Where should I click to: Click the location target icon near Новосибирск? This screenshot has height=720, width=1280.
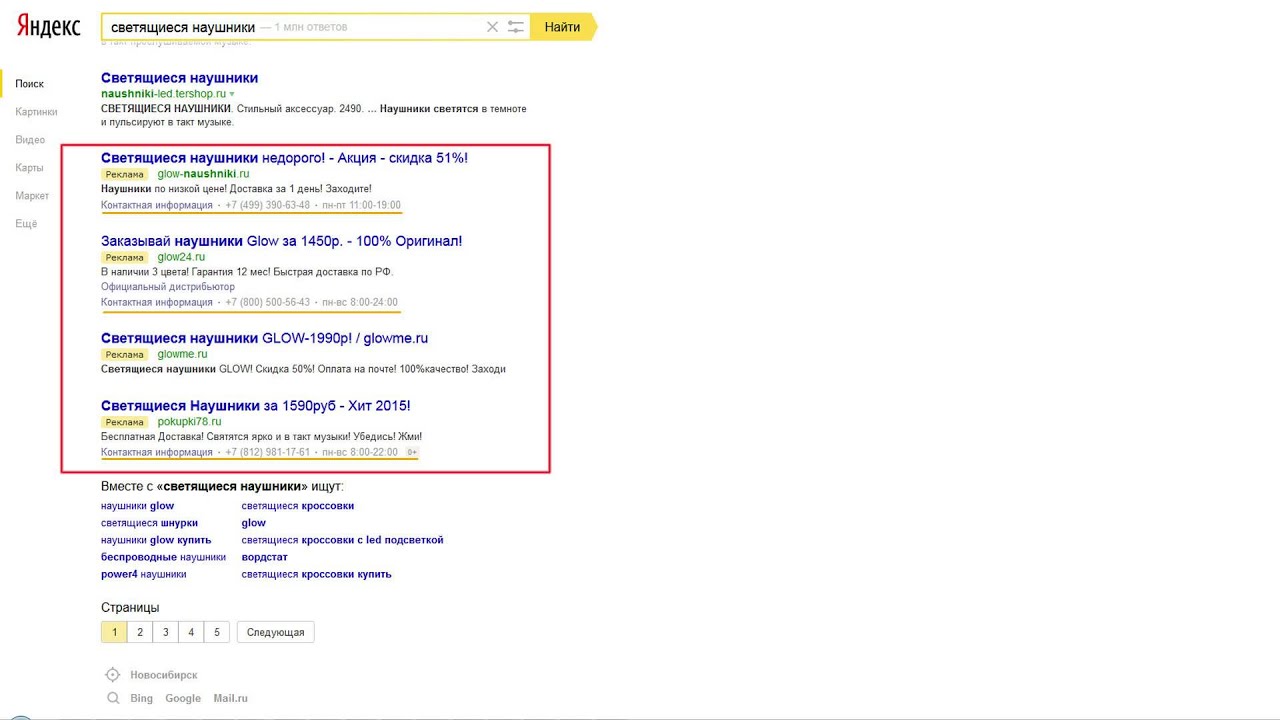113,675
